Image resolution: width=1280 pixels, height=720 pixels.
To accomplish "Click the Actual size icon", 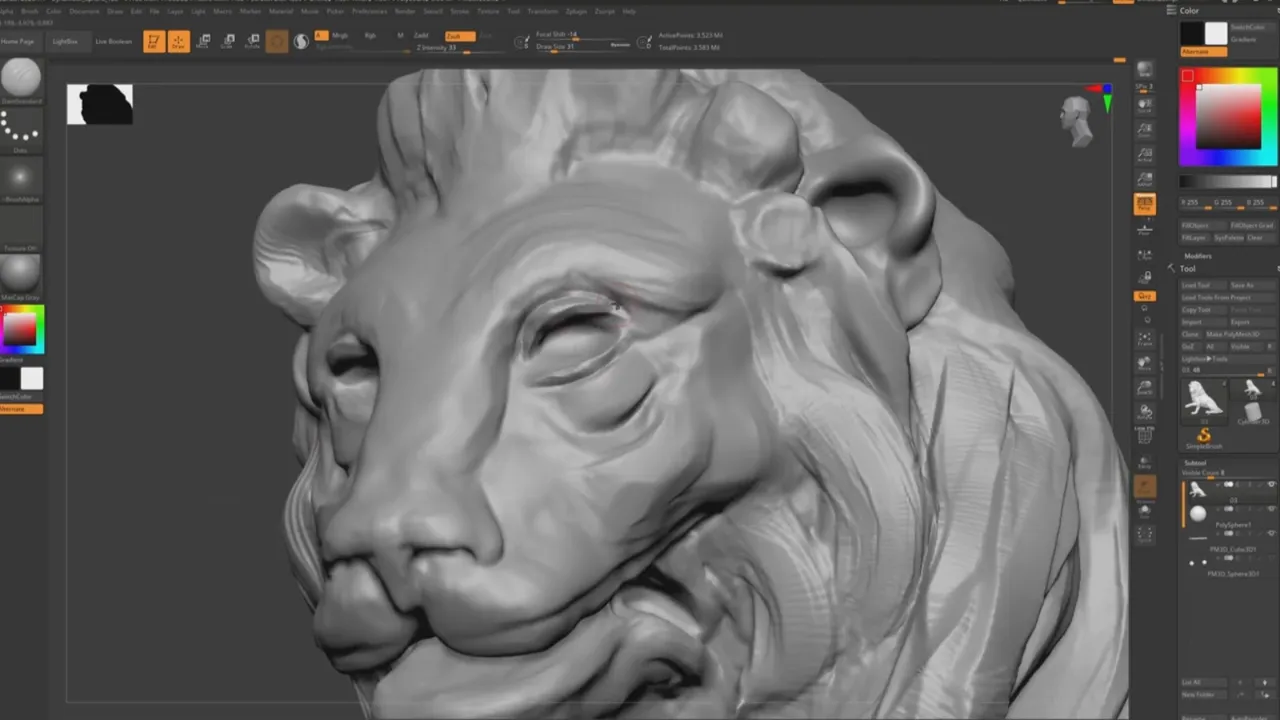I will (1145, 154).
